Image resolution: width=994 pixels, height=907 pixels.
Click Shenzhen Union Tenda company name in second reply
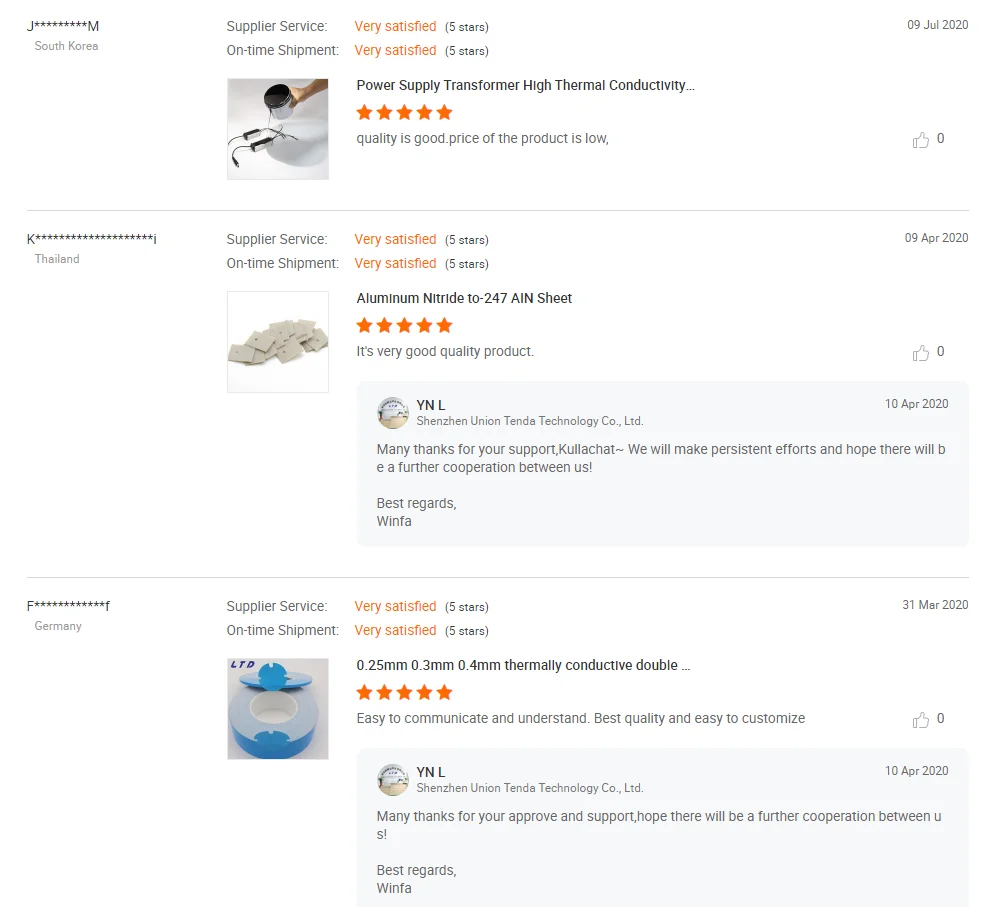click(x=530, y=789)
